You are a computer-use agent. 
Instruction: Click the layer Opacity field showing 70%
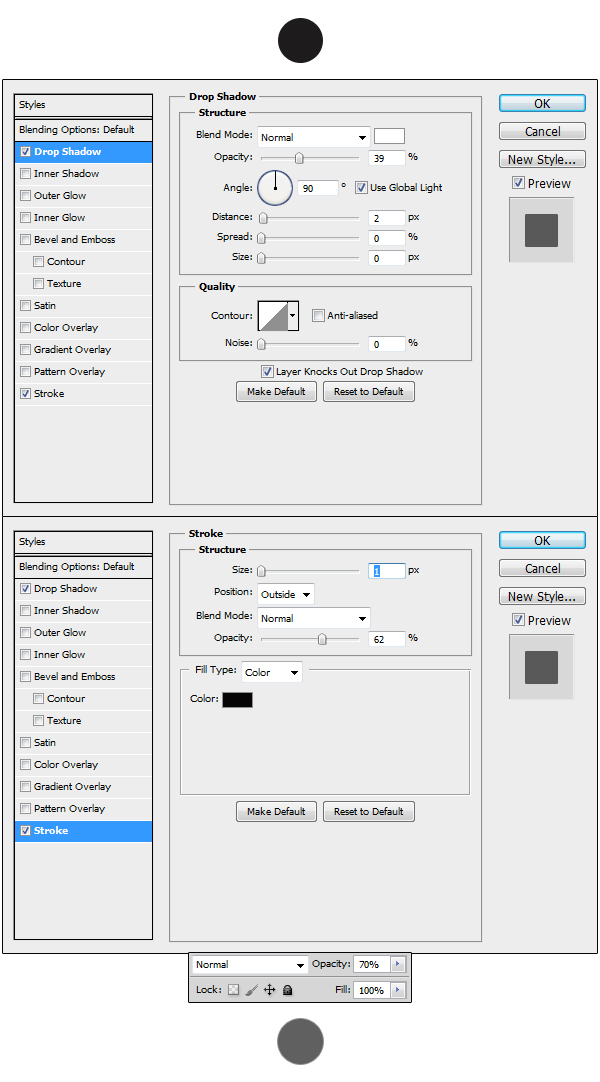pos(372,965)
